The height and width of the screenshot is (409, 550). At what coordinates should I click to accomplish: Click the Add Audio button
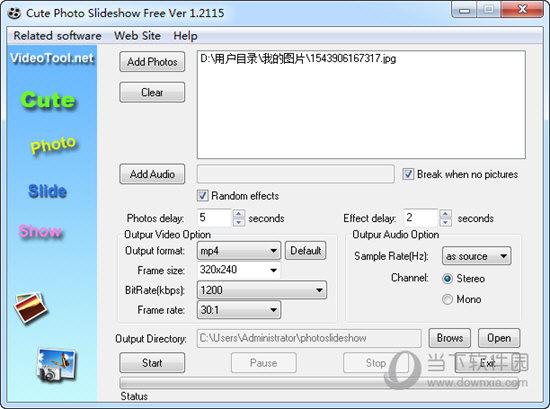tap(152, 174)
